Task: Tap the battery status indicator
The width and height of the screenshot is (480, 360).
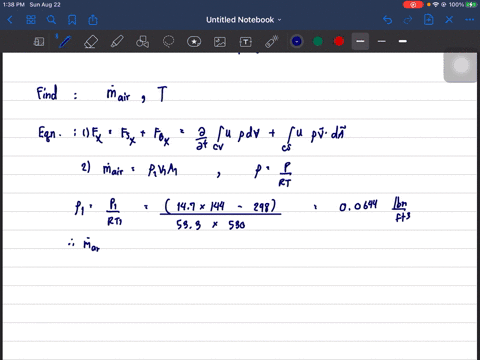Action: 471,5
